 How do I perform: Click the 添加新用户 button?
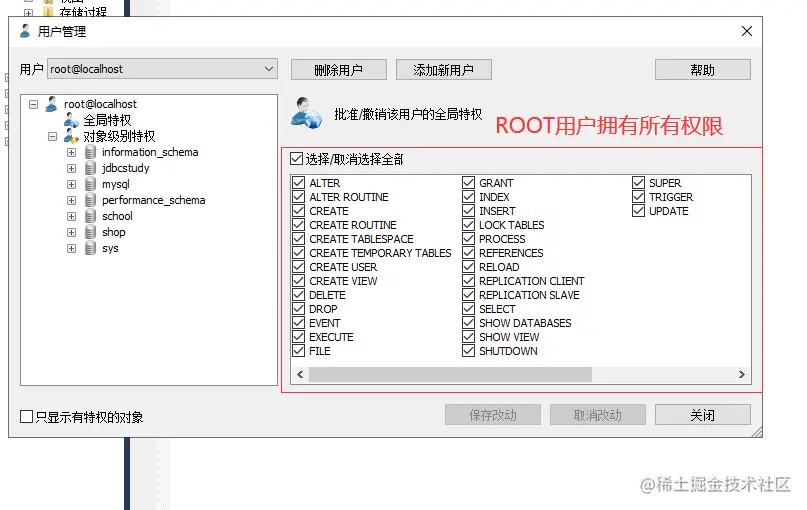tap(444, 69)
